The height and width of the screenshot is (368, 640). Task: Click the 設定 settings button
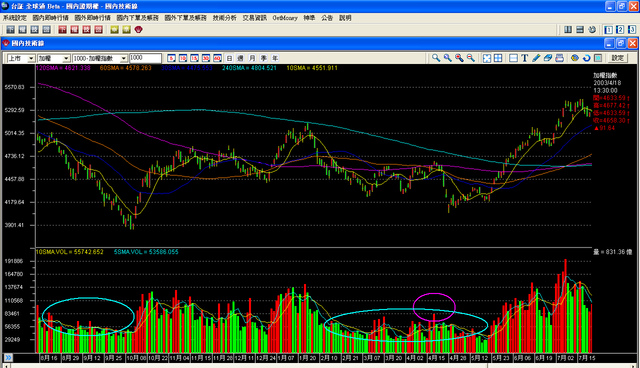pyautogui.click(x=618, y=58)
